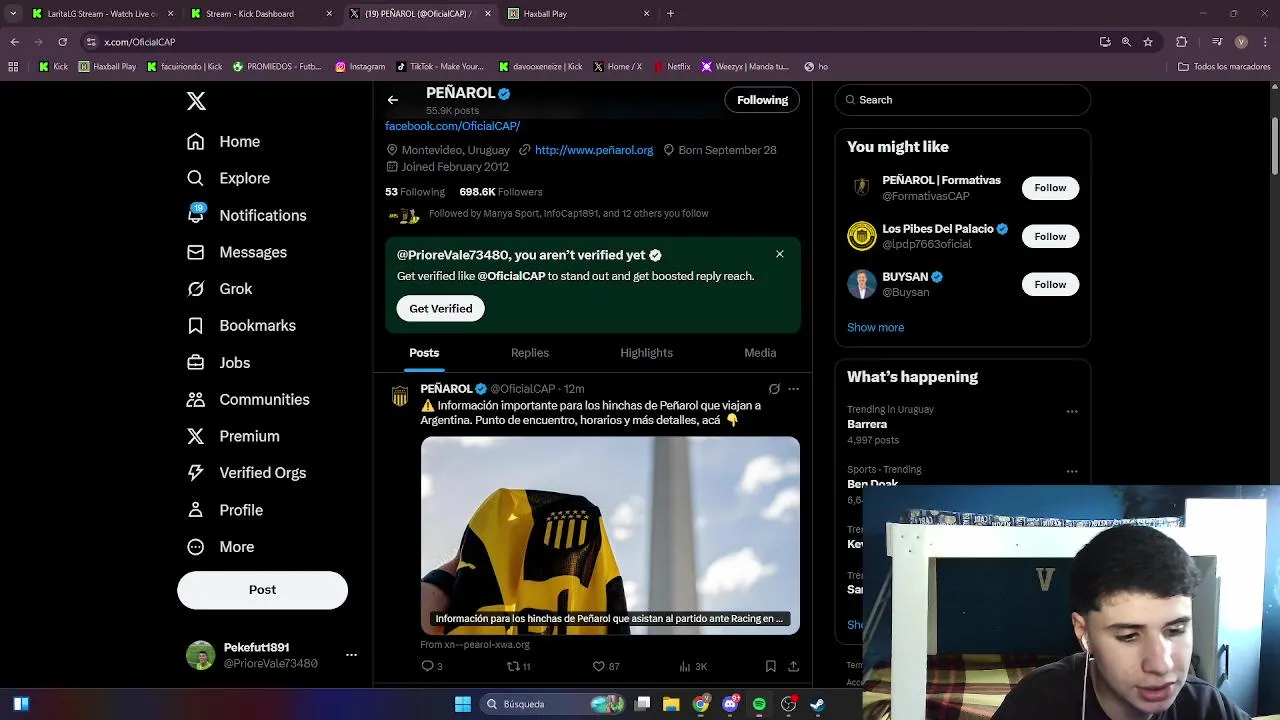Like the Peñarol post

(606, 666)
